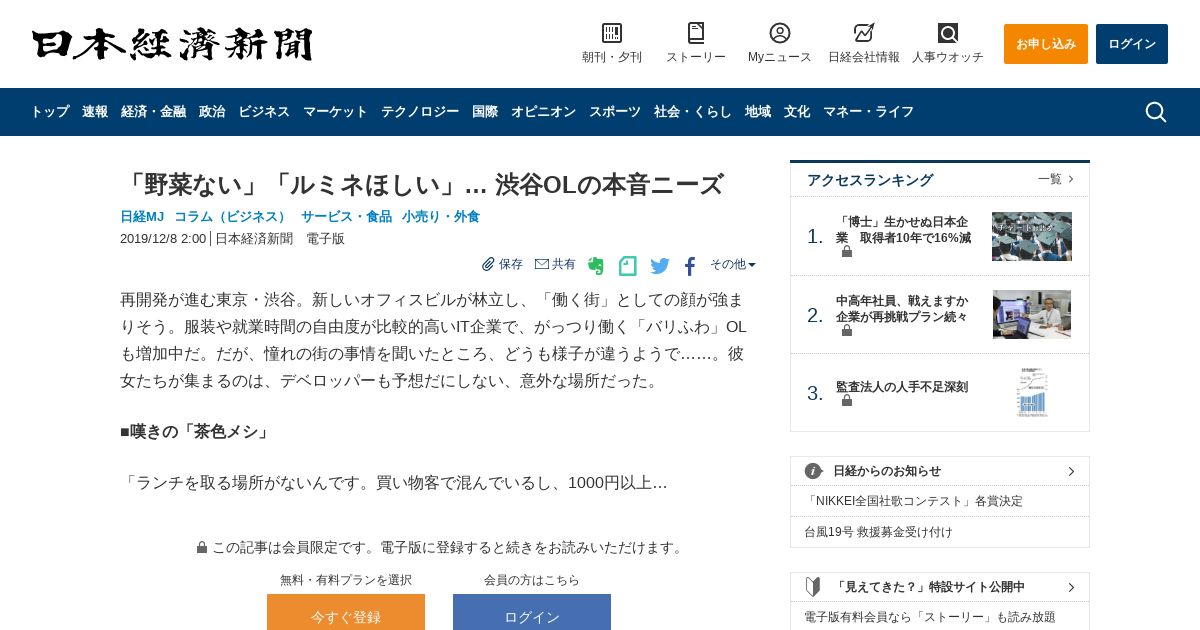
Task: Open 日経会社情報 chart icon
Action: 864,33
